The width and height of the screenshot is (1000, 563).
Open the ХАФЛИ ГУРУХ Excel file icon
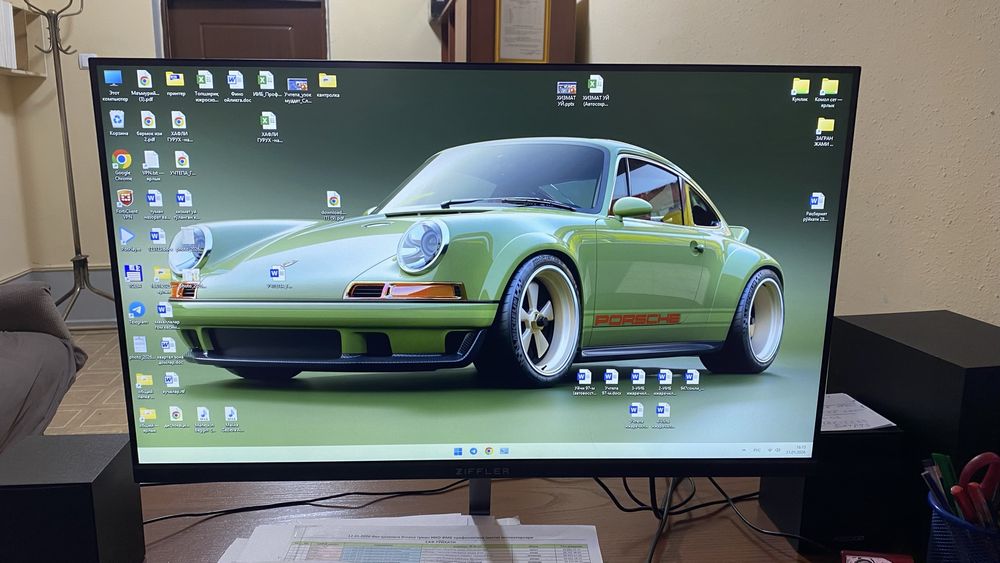coord(268,128)
